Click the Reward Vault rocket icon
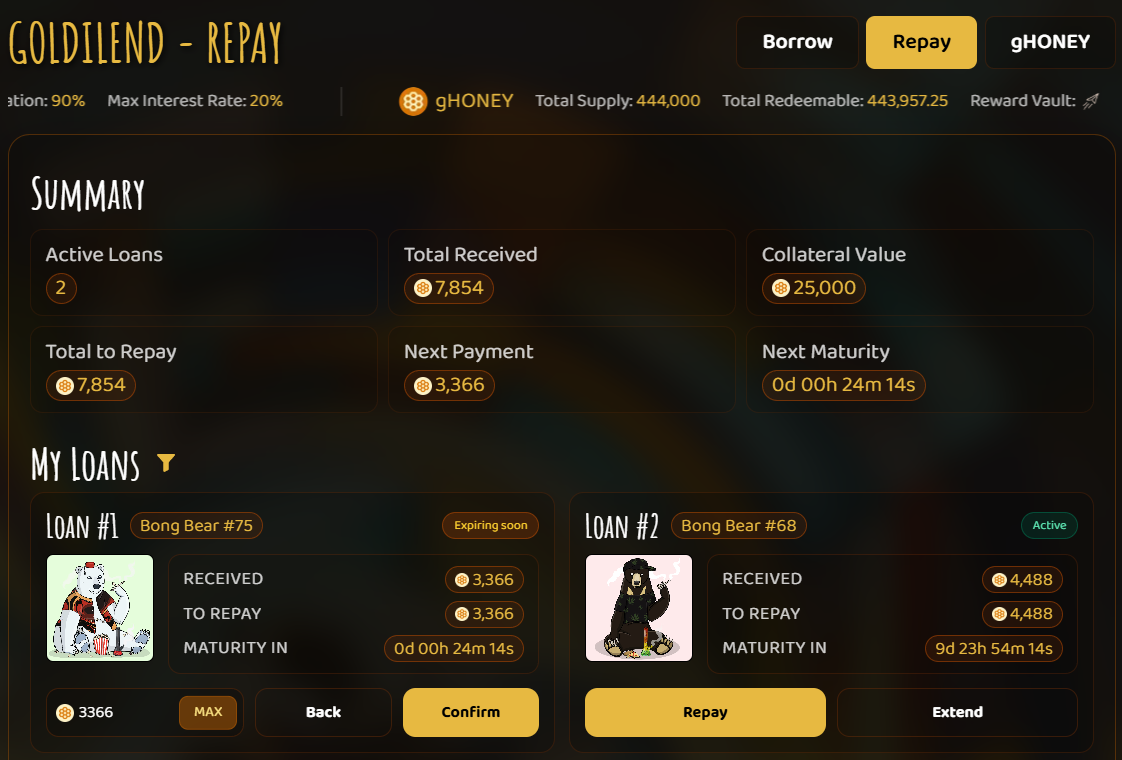Viewport: 1122px width, 760px height. (x=1092, y=101)
